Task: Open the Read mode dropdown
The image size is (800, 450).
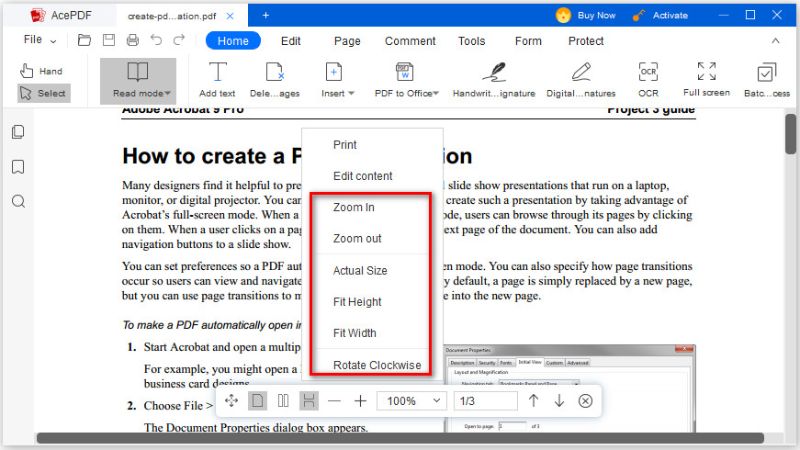Action: [138, 81]
